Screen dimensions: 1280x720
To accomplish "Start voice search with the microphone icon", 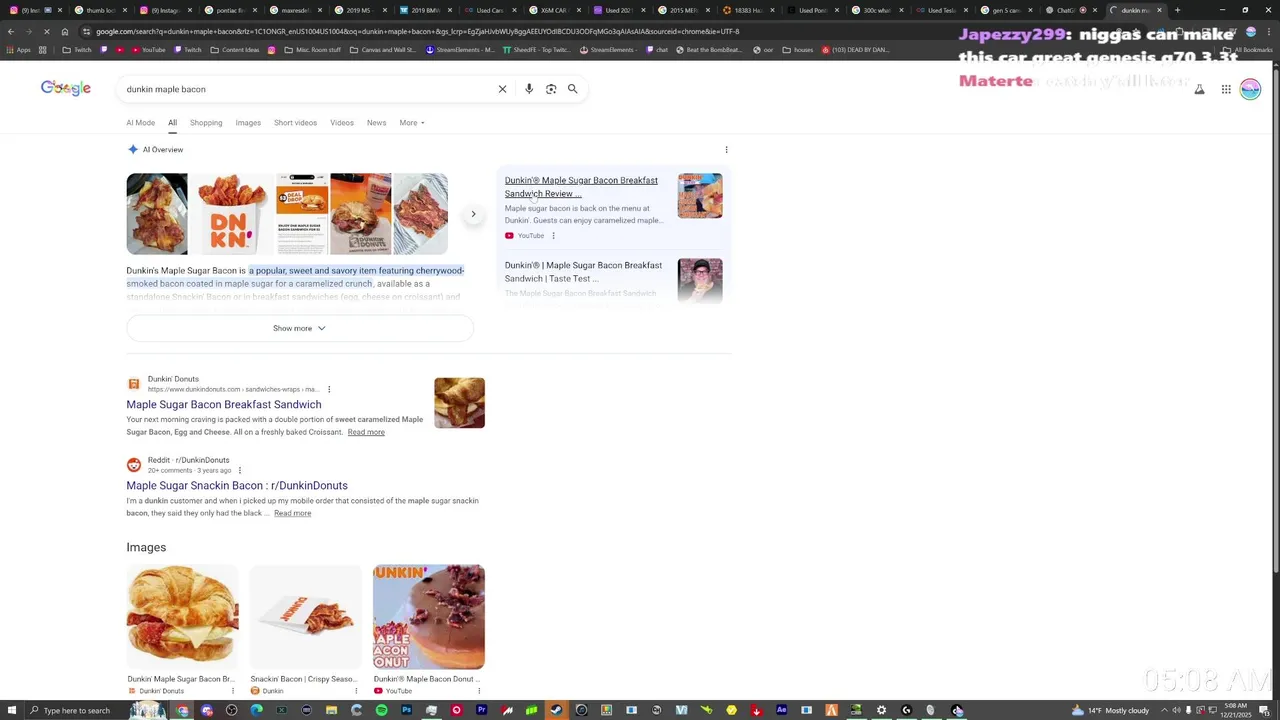I will 529,89.
